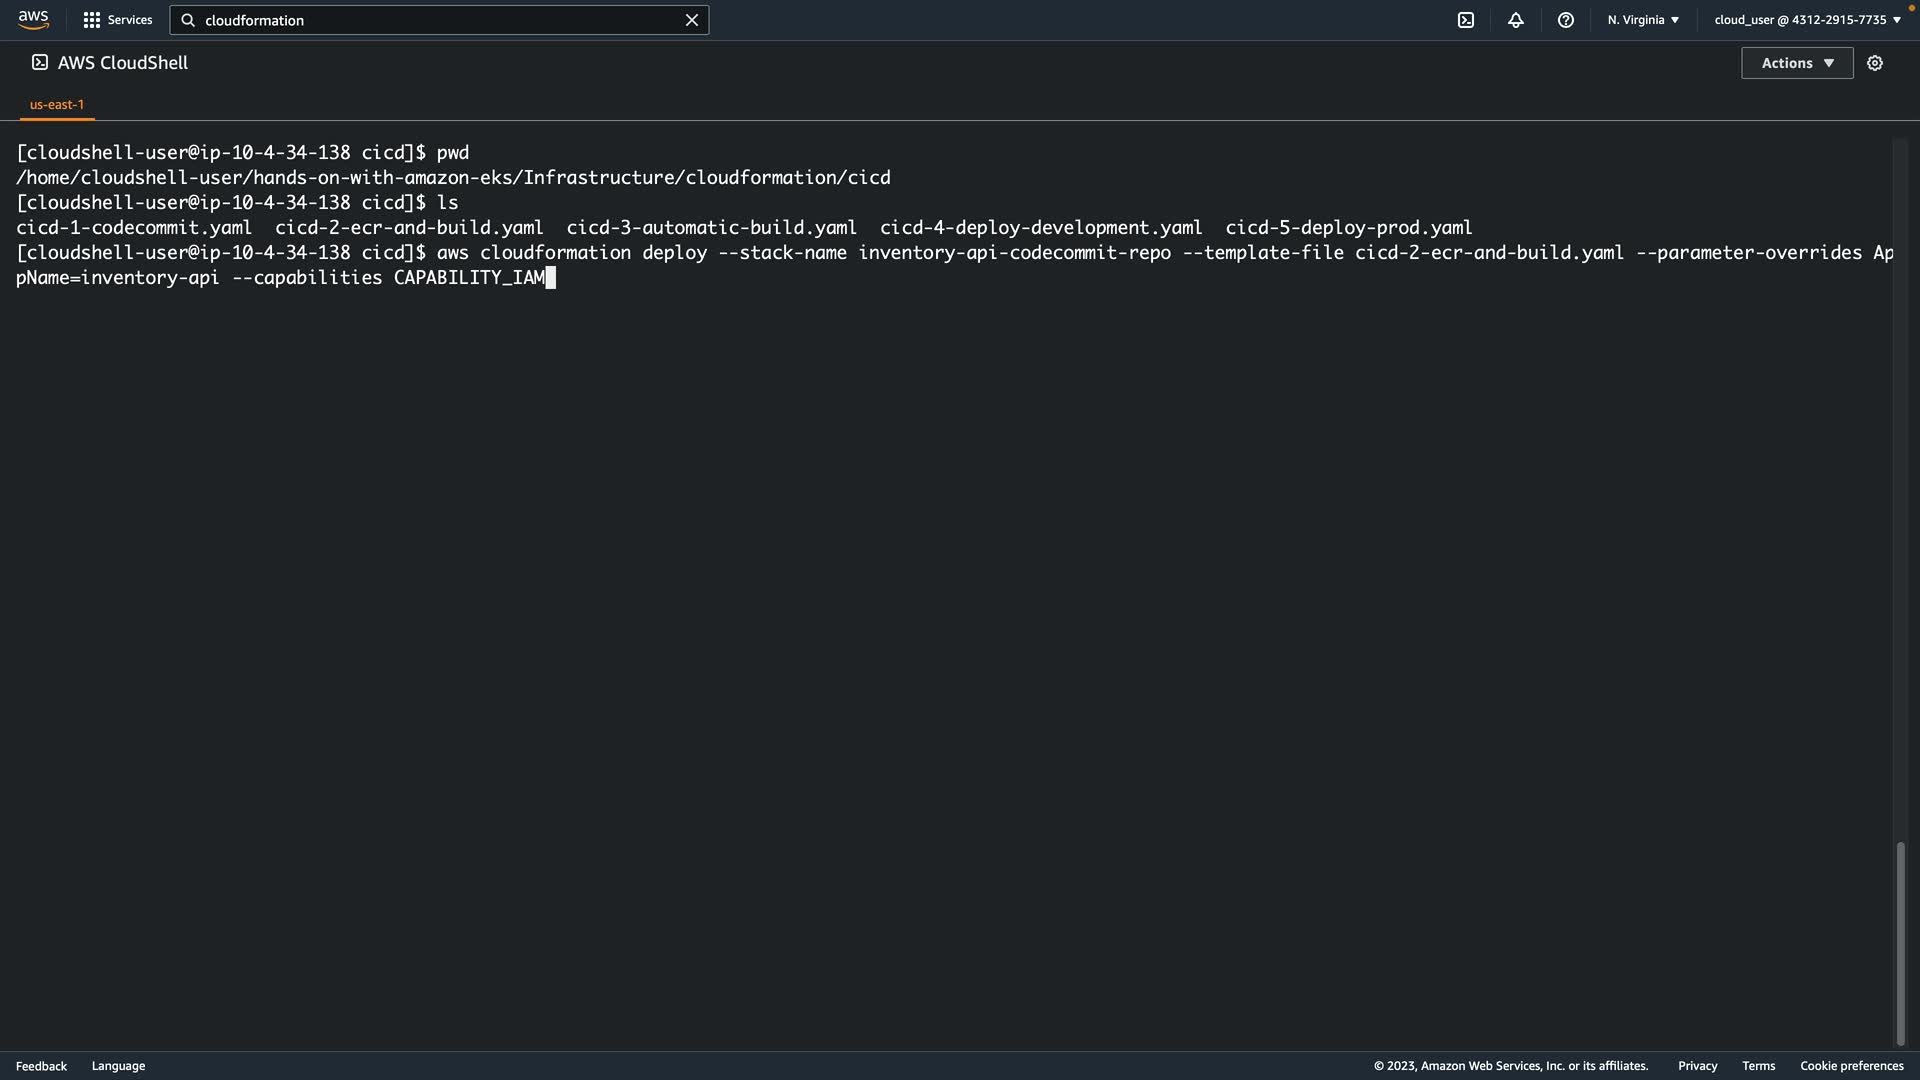Open CloudShell settings gear
The height and width of the screenshot is (1080, 1920).
(1875, 63)
